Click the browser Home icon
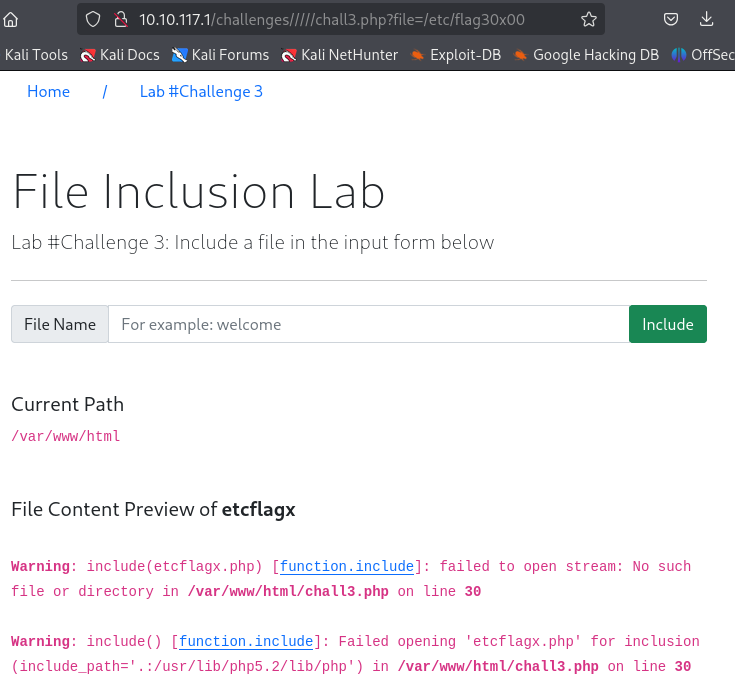Screen dimensions: 735x680 (x=10, y=20)
